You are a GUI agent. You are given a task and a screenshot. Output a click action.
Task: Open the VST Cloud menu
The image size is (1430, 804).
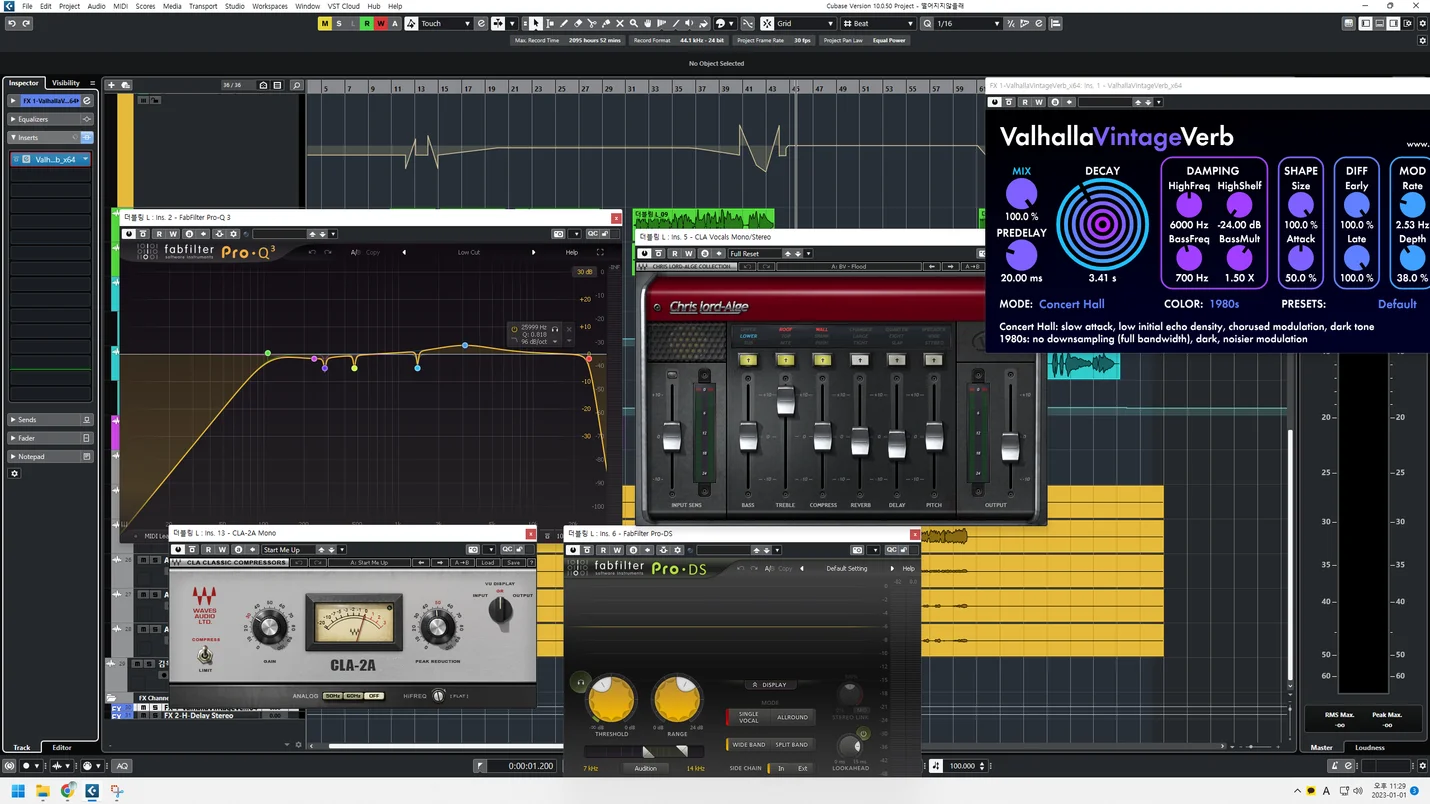(x=344, y=6)
